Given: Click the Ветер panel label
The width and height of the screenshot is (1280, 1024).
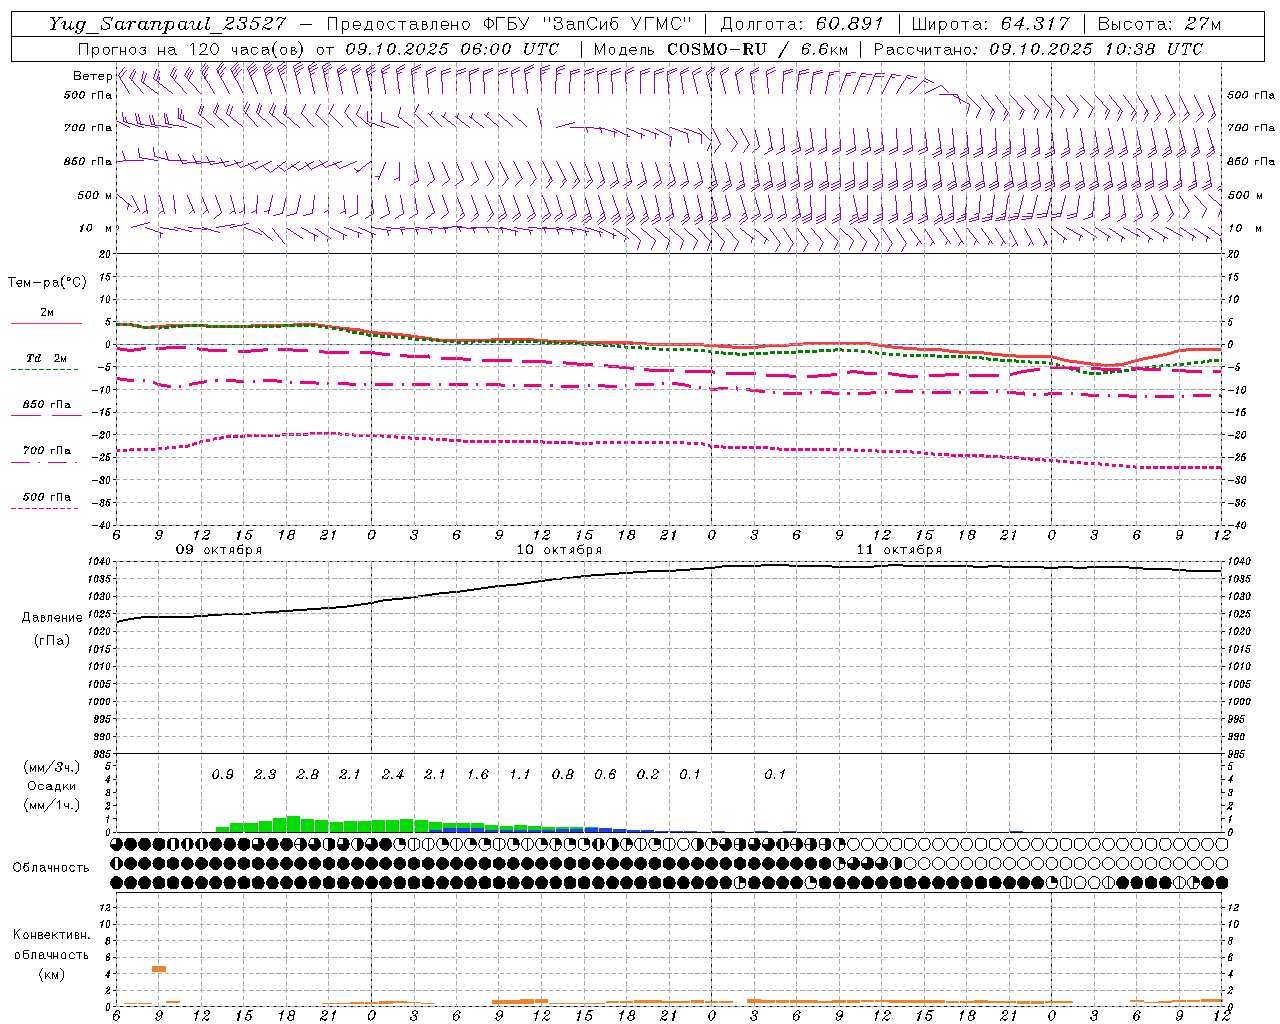Looking at the screenshot, I should [93, 76].
